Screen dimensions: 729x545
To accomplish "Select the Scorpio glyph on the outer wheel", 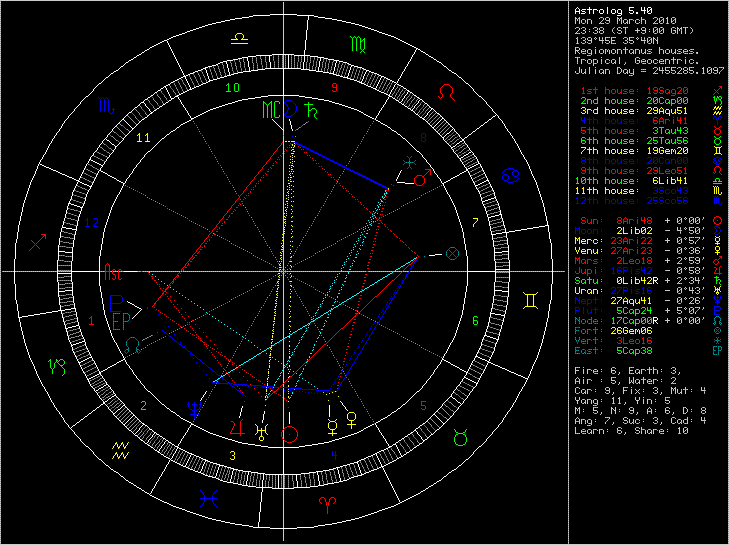I will click(106, 105).
